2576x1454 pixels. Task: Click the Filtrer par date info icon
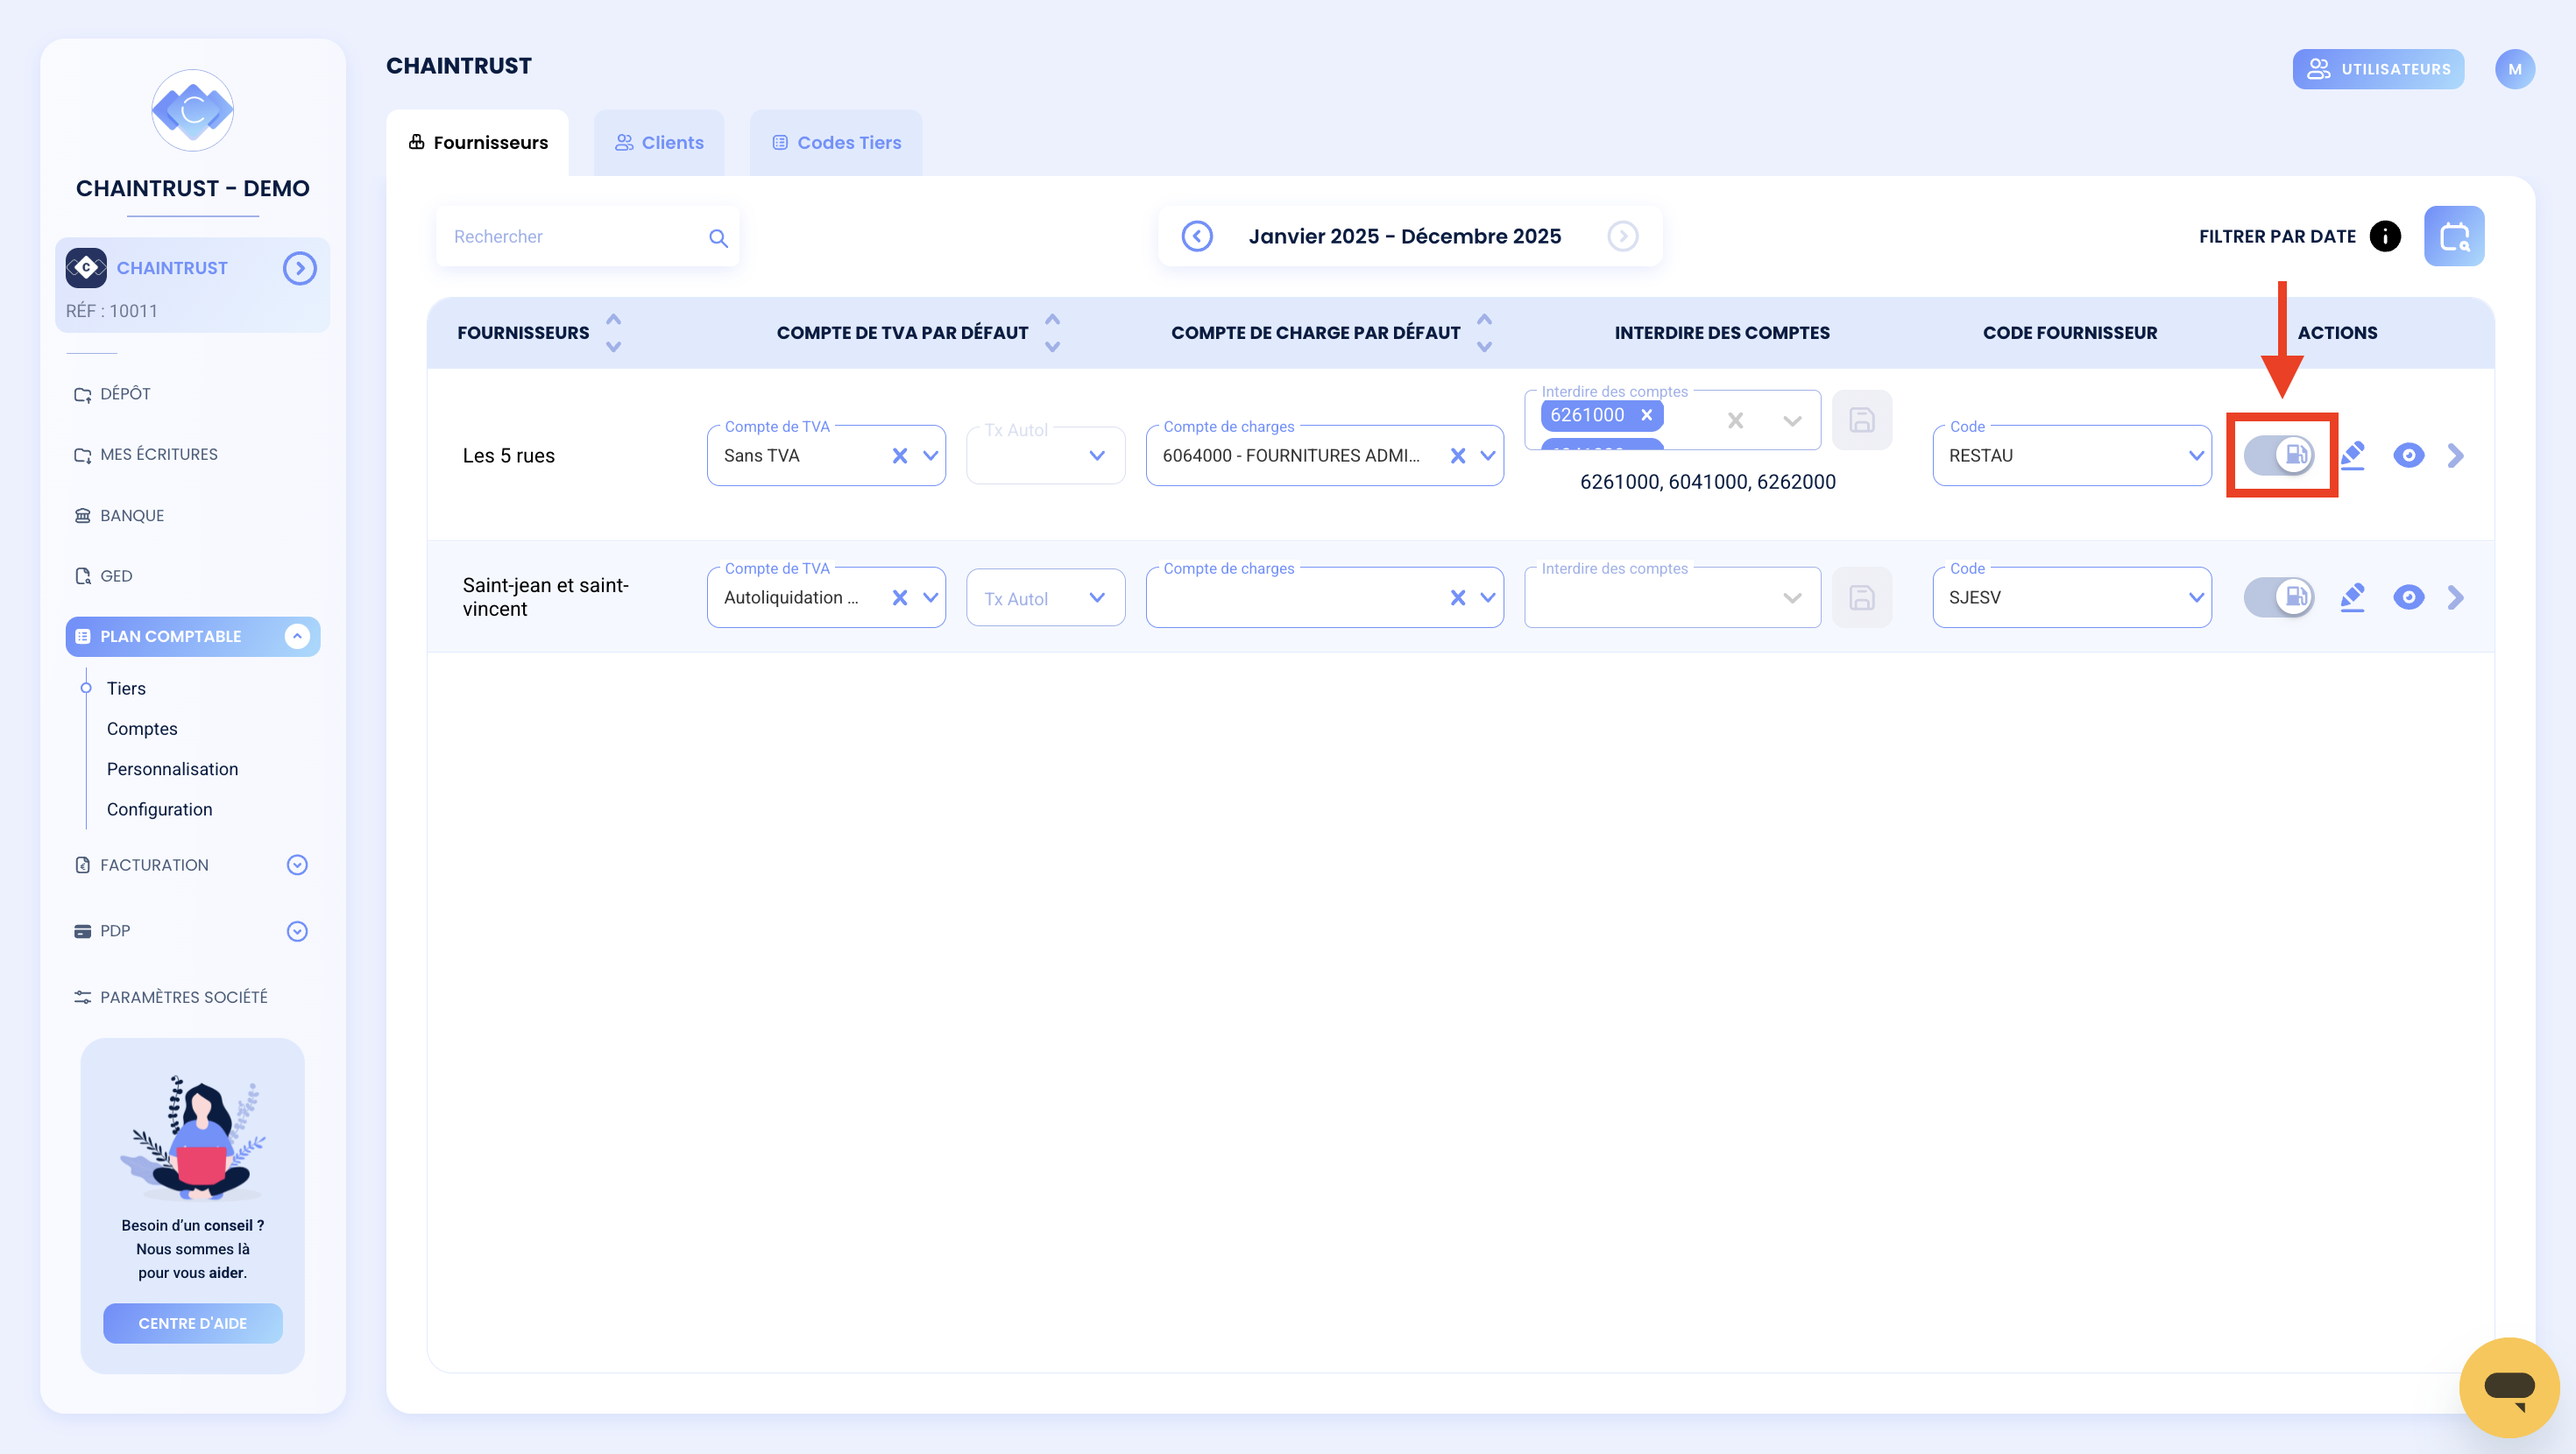[2385, 236]
